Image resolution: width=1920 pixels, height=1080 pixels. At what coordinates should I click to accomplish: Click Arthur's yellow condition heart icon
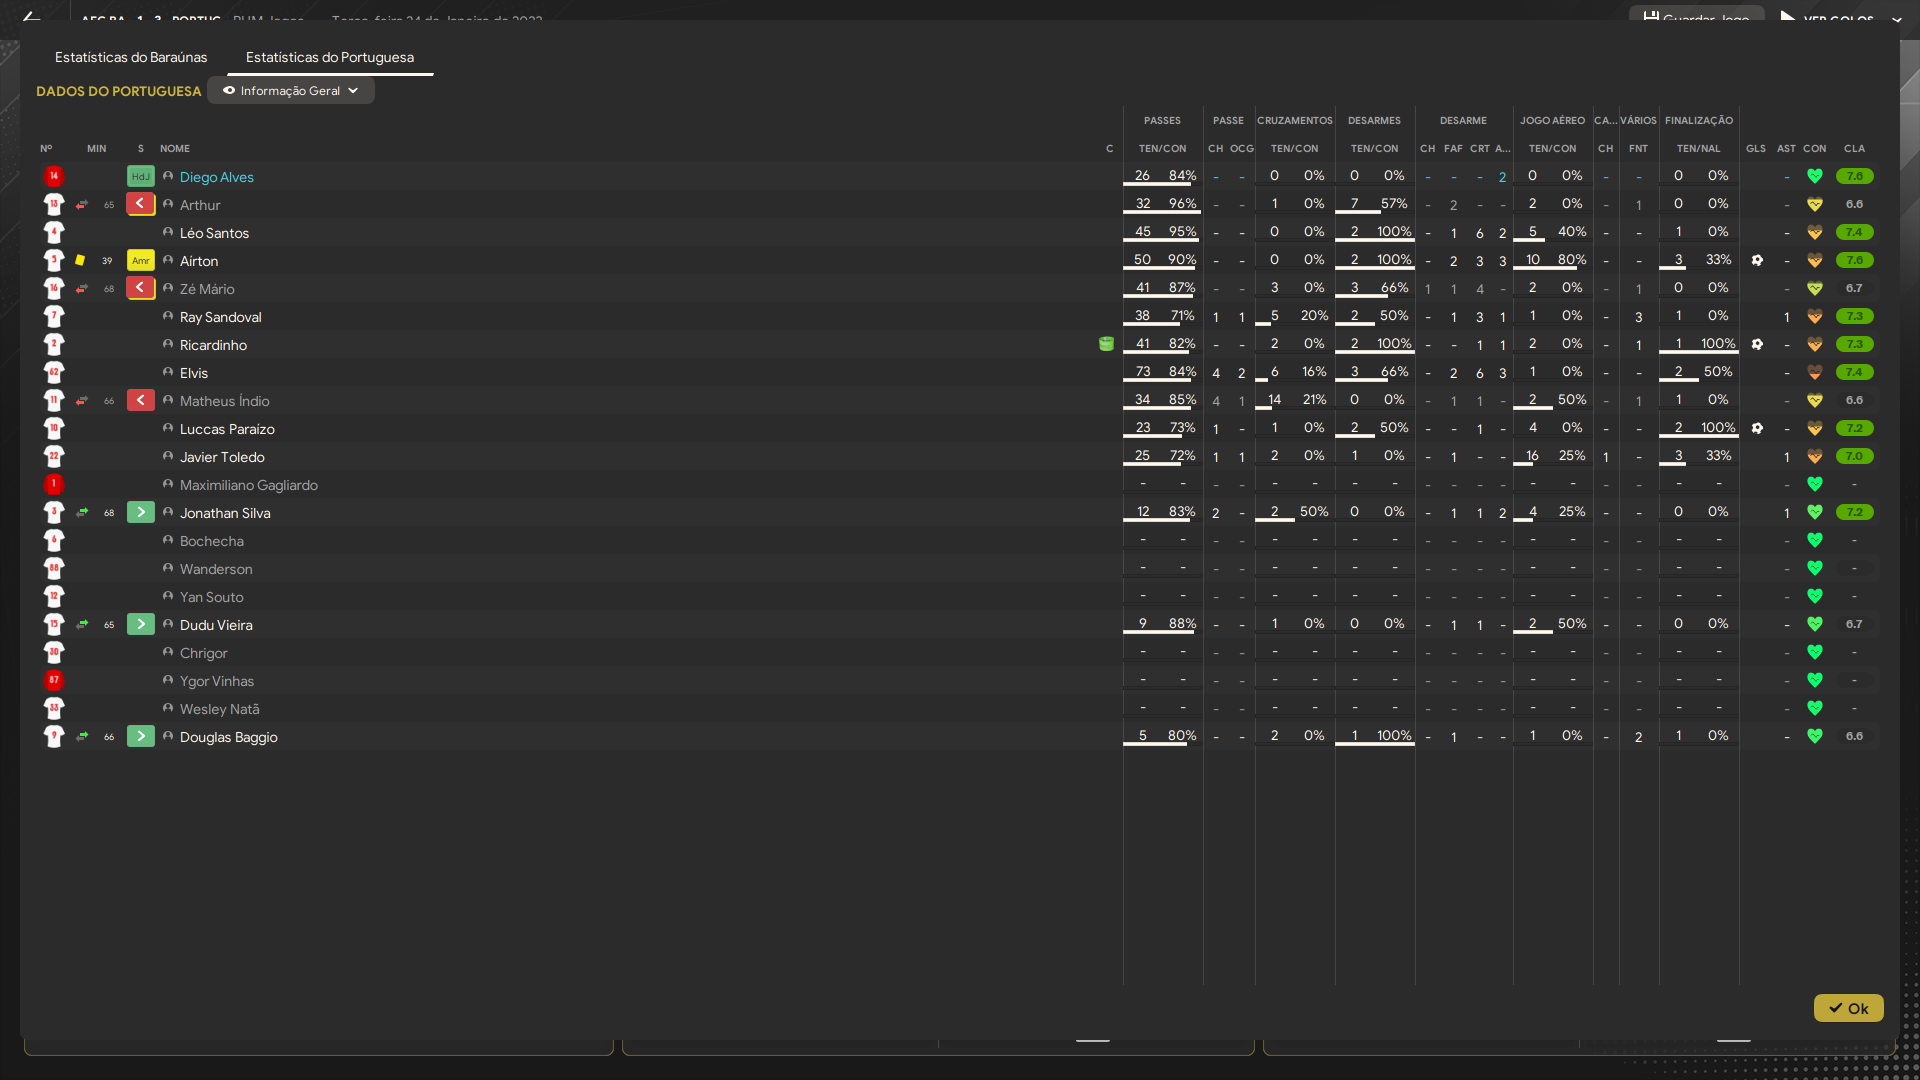pos(1815,204)
